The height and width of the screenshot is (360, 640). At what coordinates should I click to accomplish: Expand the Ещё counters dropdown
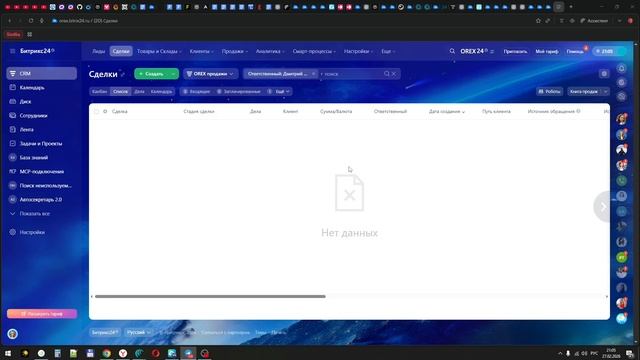279,91
